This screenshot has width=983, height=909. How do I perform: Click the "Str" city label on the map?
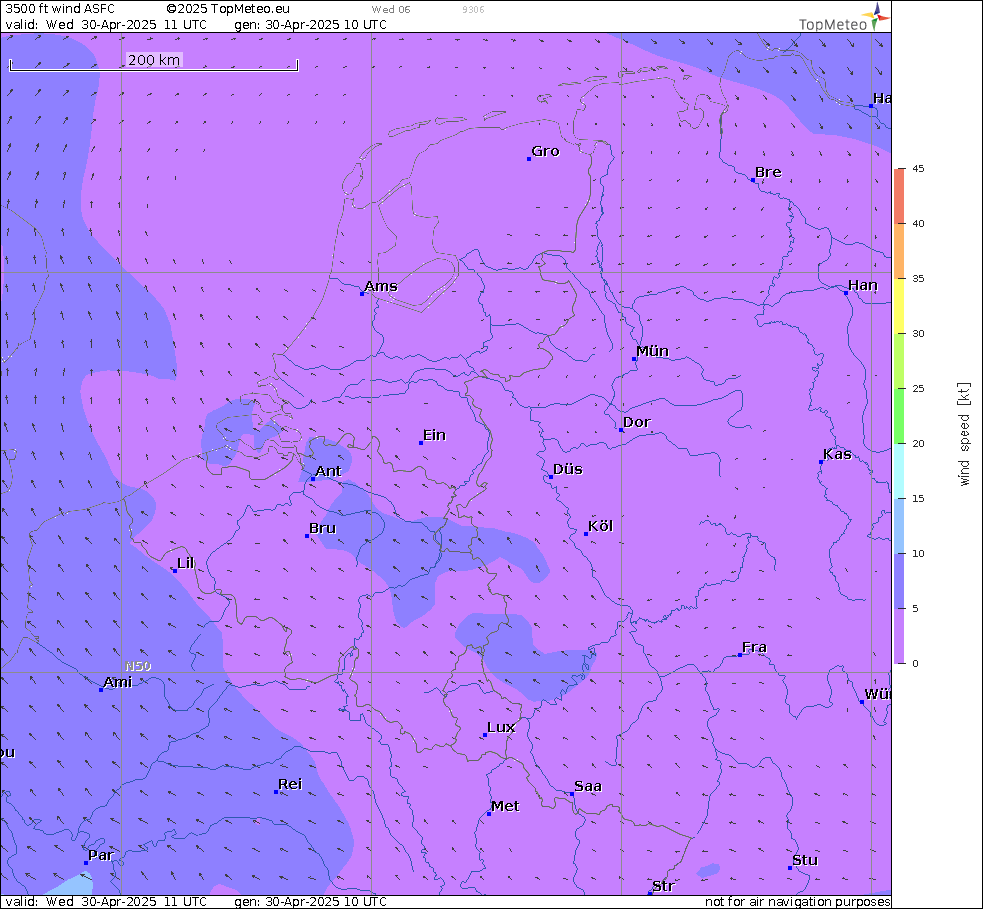pos(663,886)
